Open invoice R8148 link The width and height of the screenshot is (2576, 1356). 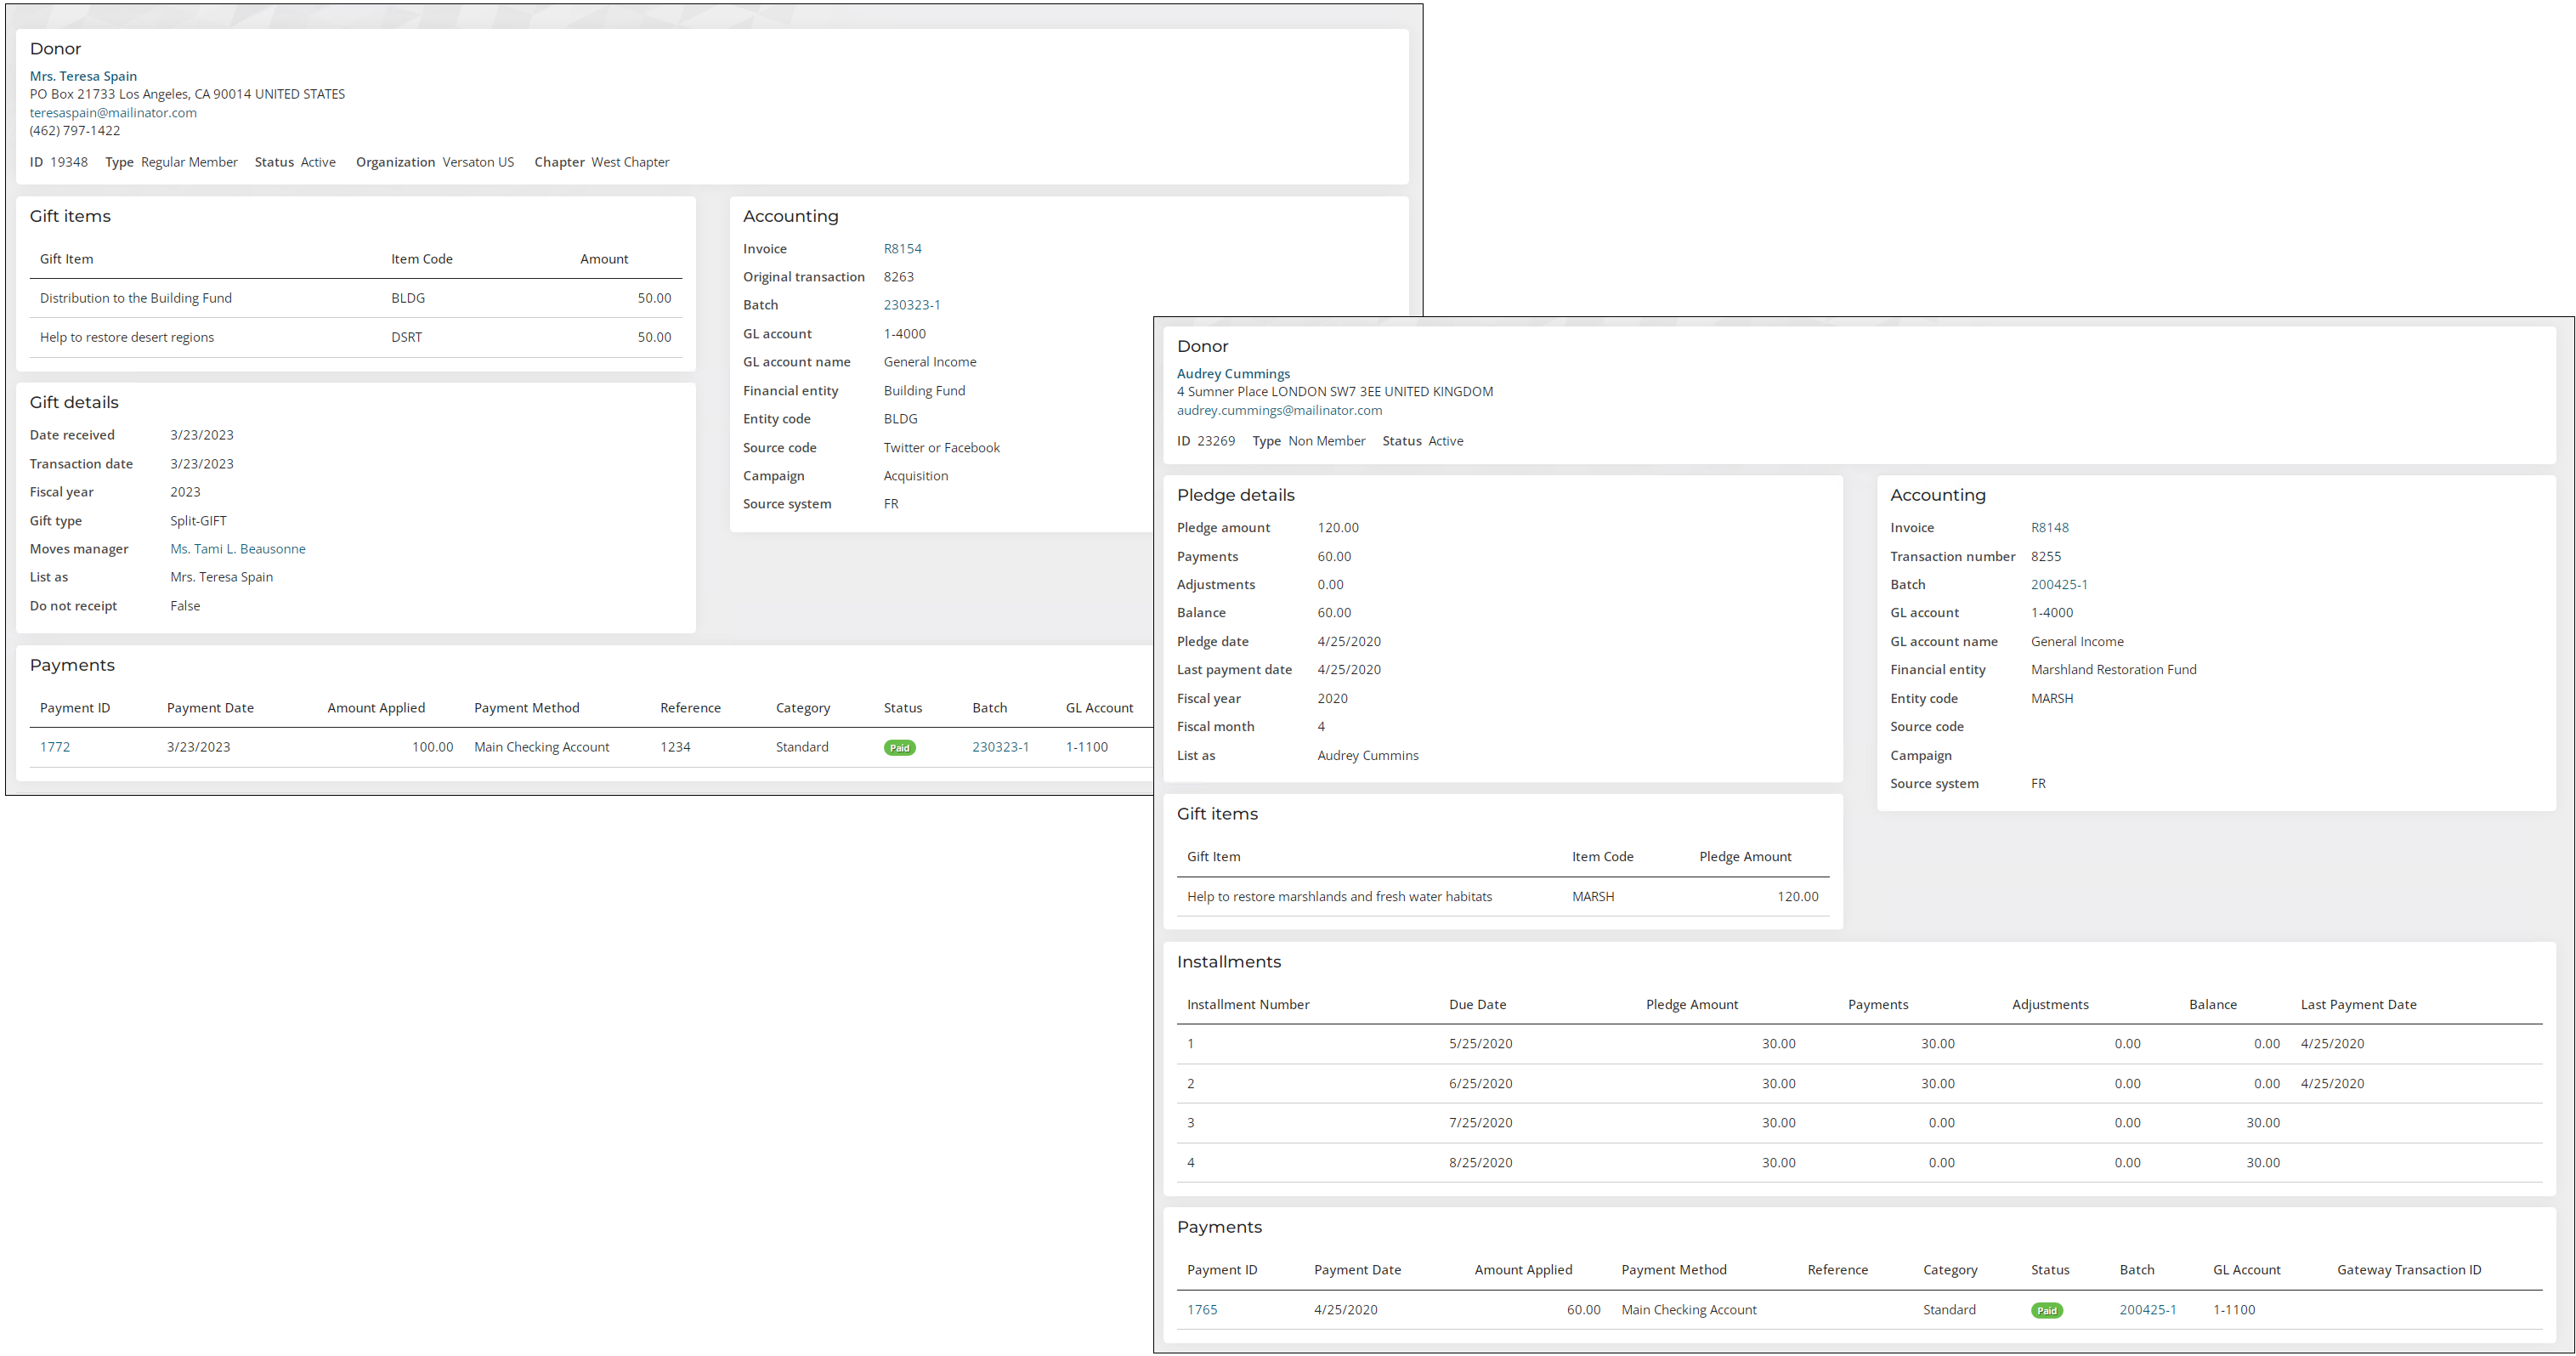coord(2049,528)
